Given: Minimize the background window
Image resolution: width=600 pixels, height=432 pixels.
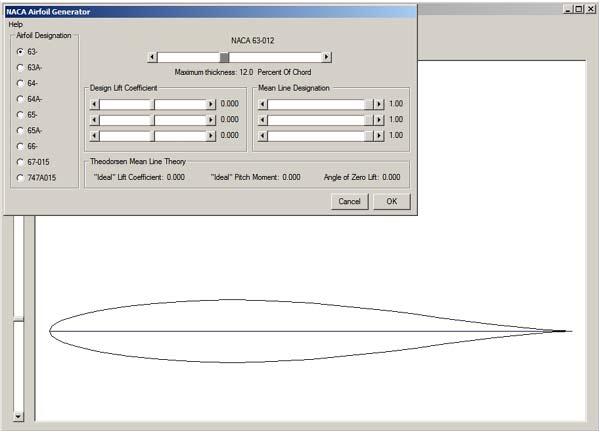Looking at the screenshot, I should tap(568, 9).
